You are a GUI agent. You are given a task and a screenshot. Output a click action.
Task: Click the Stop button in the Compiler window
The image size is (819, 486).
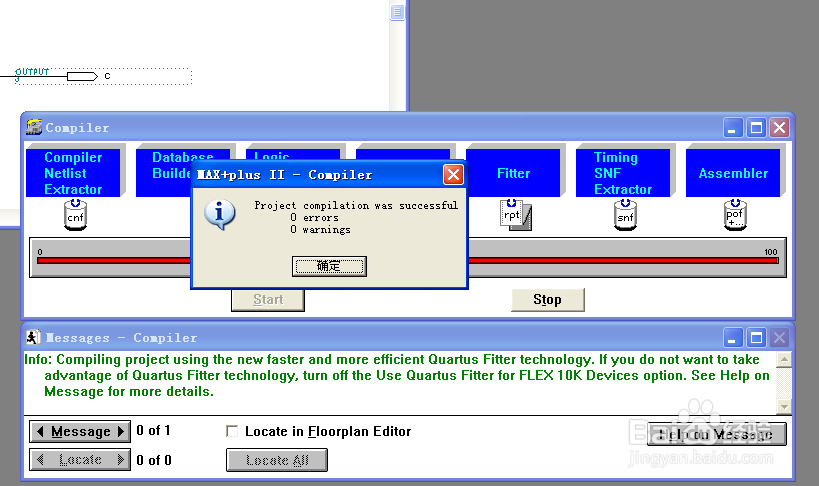pyautogui.click(x=547, y=300)
